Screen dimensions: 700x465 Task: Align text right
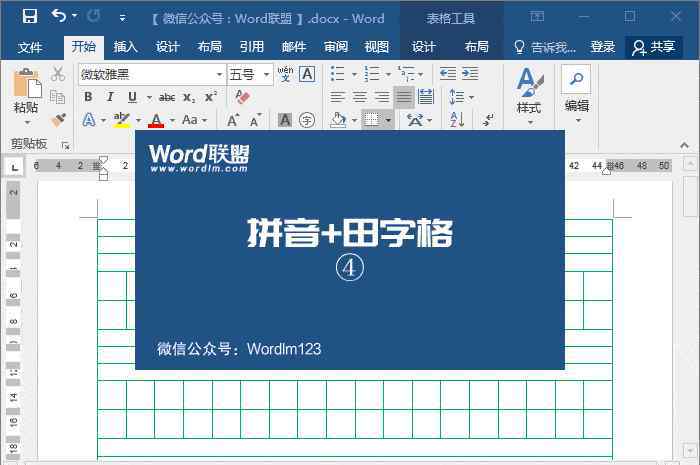(x=382, y=97)
